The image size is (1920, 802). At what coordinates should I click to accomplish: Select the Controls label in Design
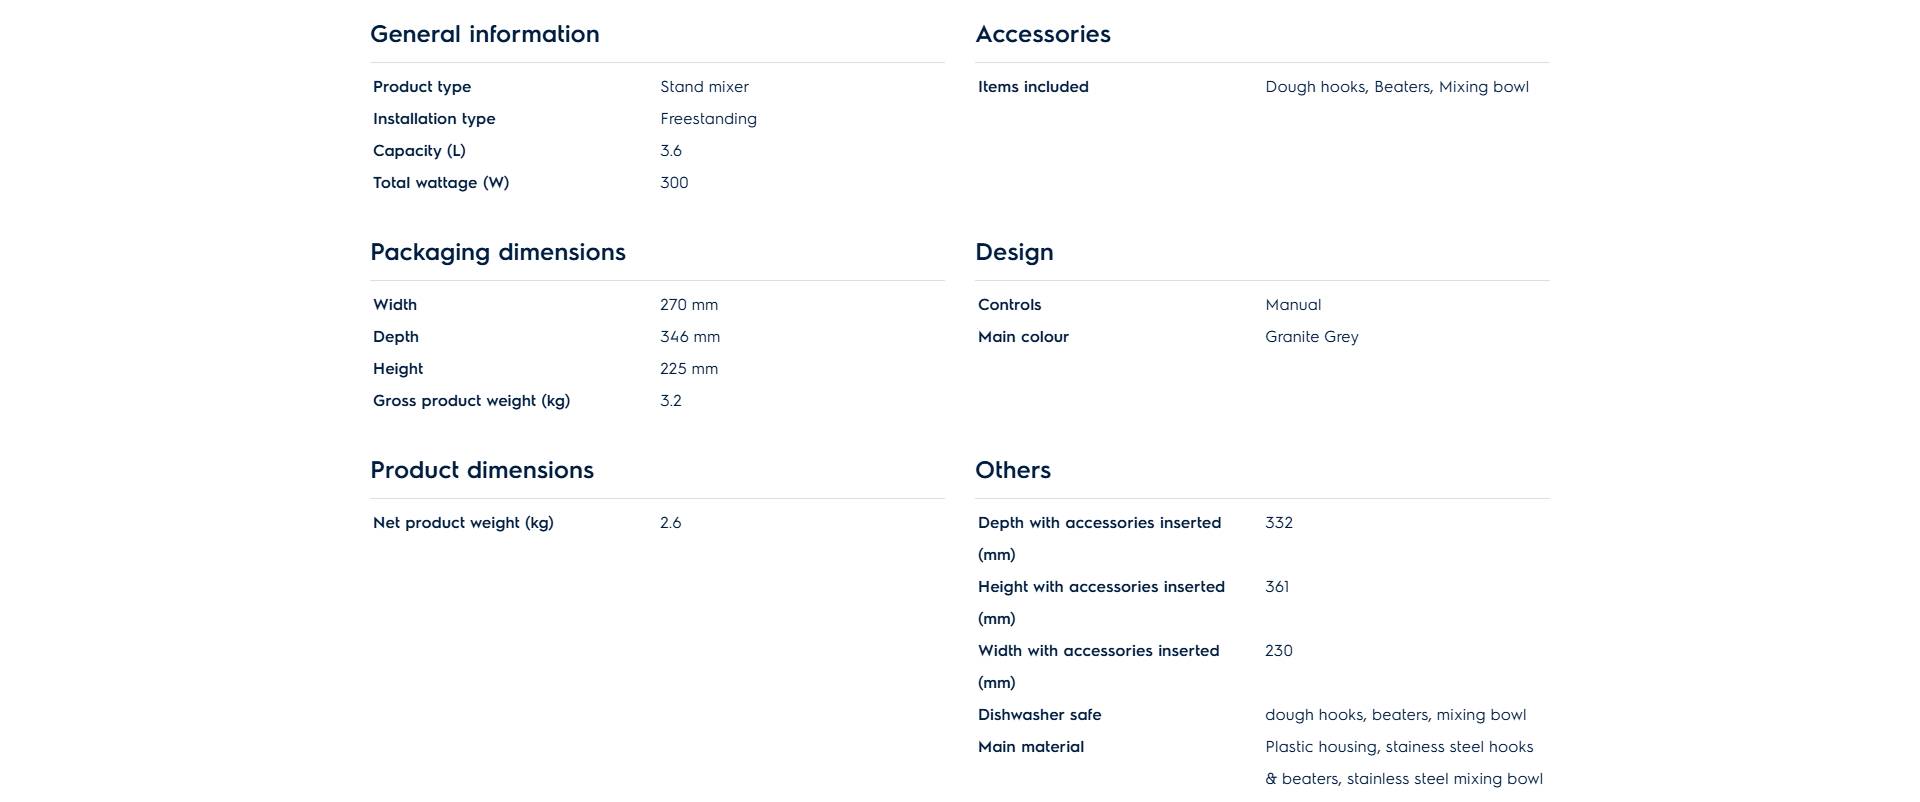coord(1009,305)
